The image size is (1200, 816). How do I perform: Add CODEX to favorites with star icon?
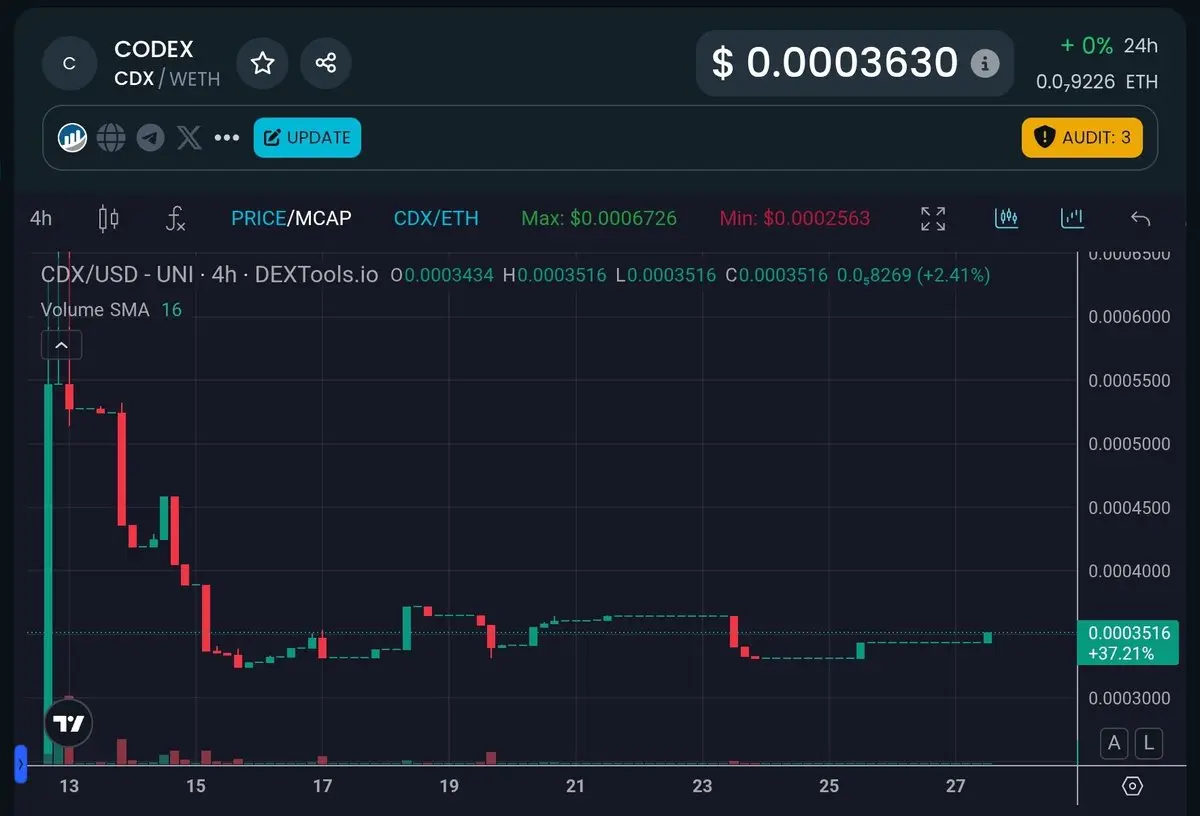(x=262, y=64)
